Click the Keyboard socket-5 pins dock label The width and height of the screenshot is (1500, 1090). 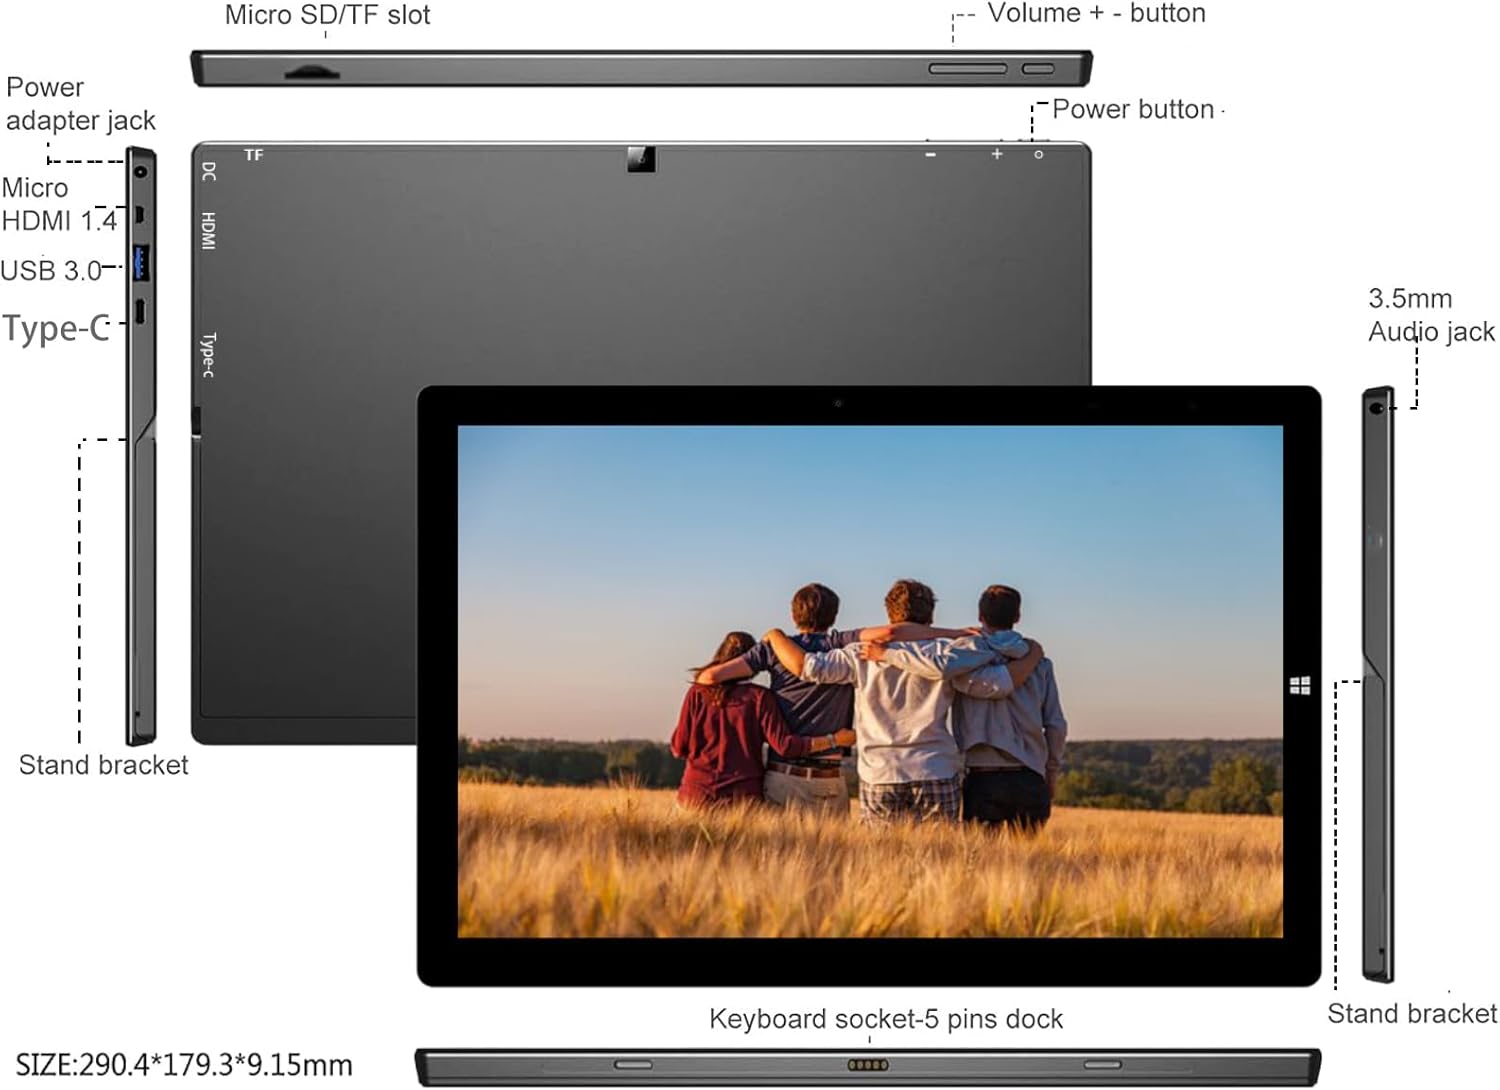[886, 1019]
